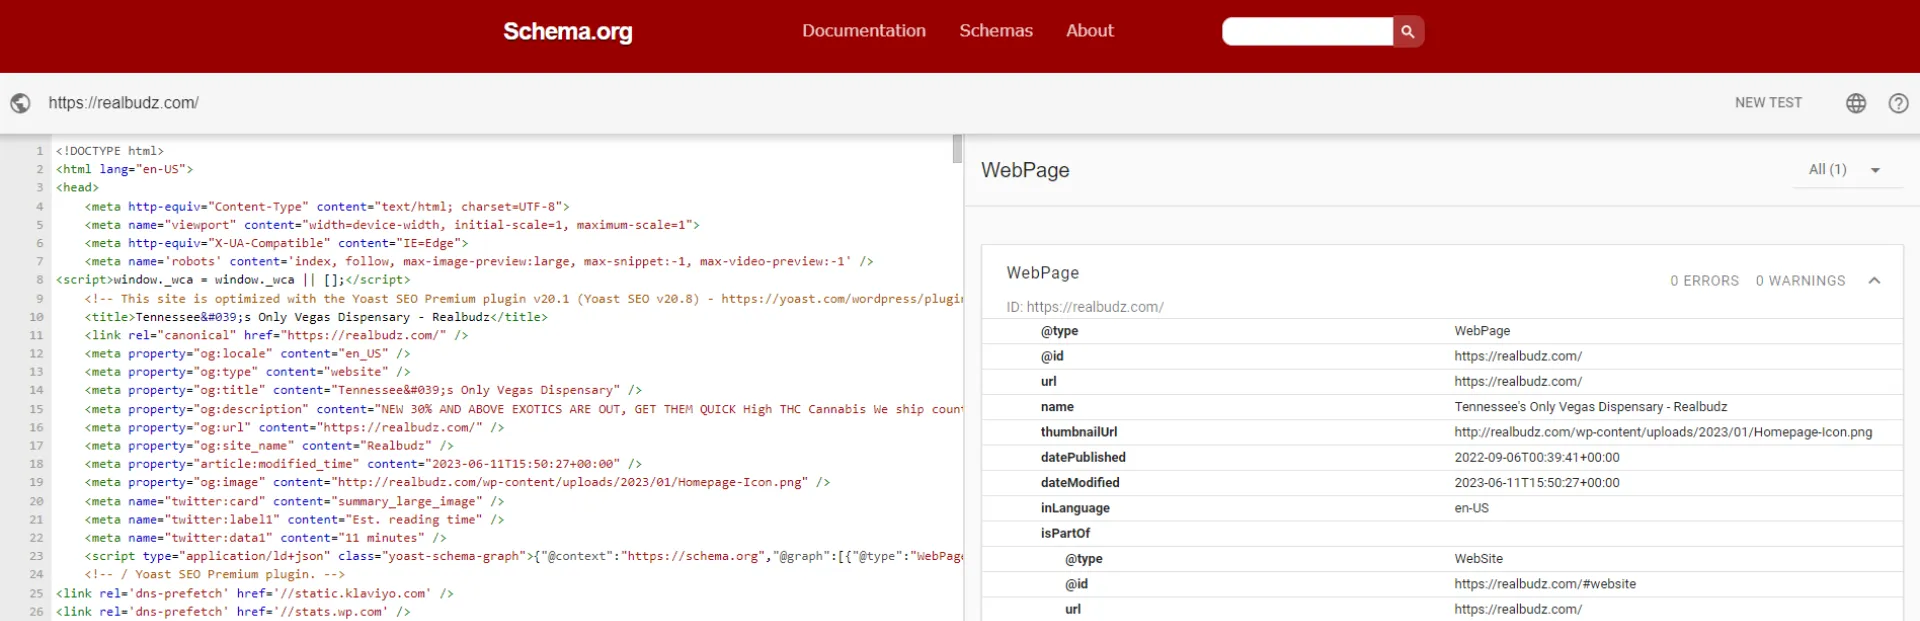Click line 23 ld+json script code
Image resolution: width=1920 pixels, height=621 pixels.
(x=500, y=556)
